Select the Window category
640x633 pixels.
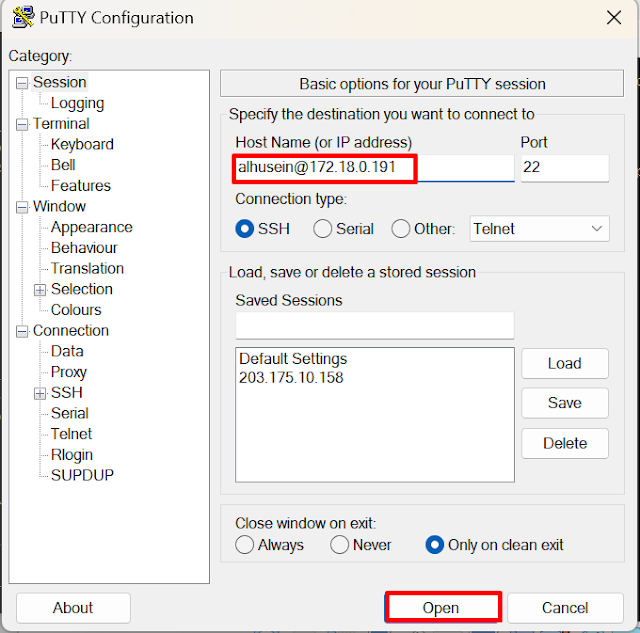[60, 207]
